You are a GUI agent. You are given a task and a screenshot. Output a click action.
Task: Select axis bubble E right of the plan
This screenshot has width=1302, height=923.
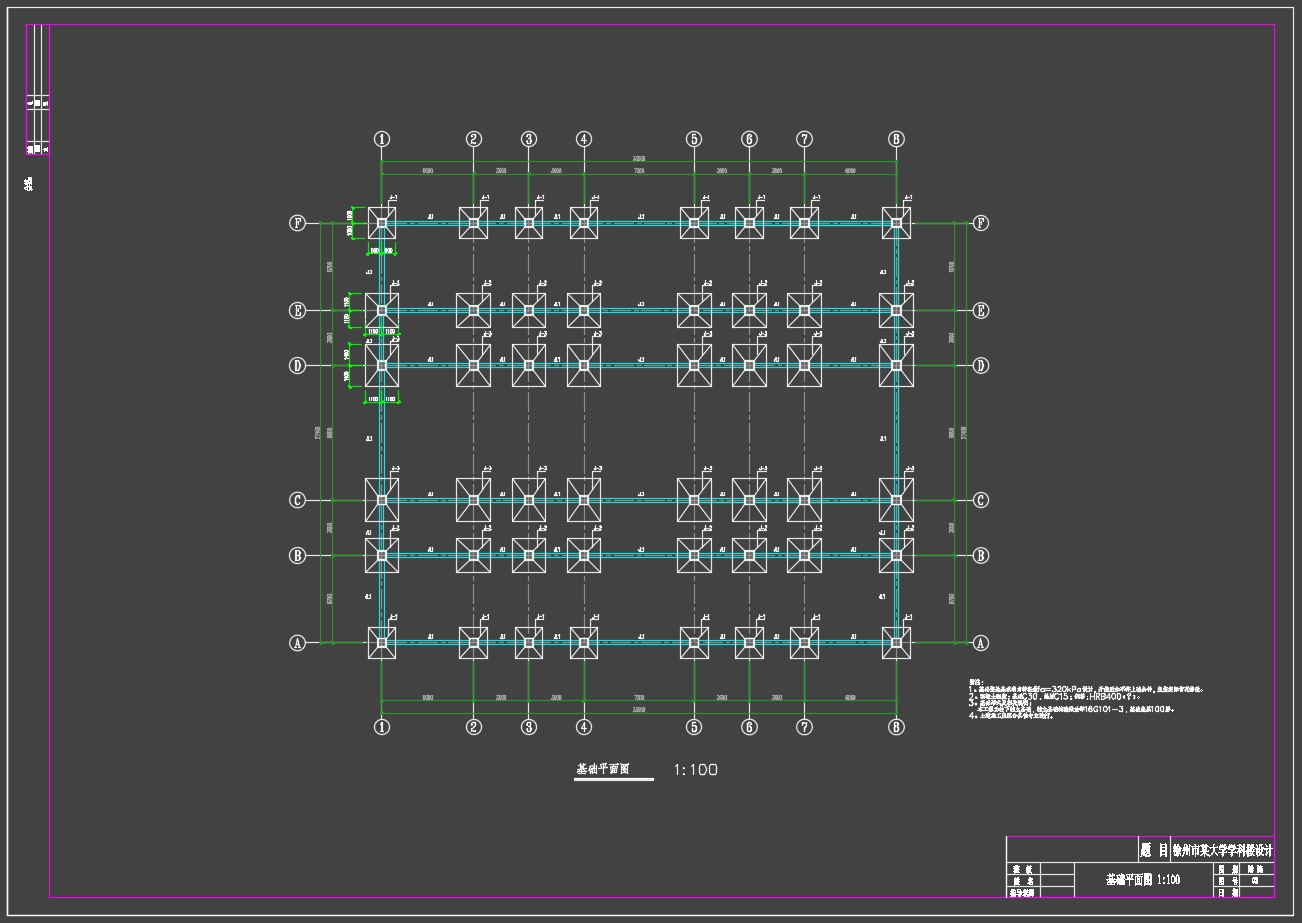(x=981, y=310)
